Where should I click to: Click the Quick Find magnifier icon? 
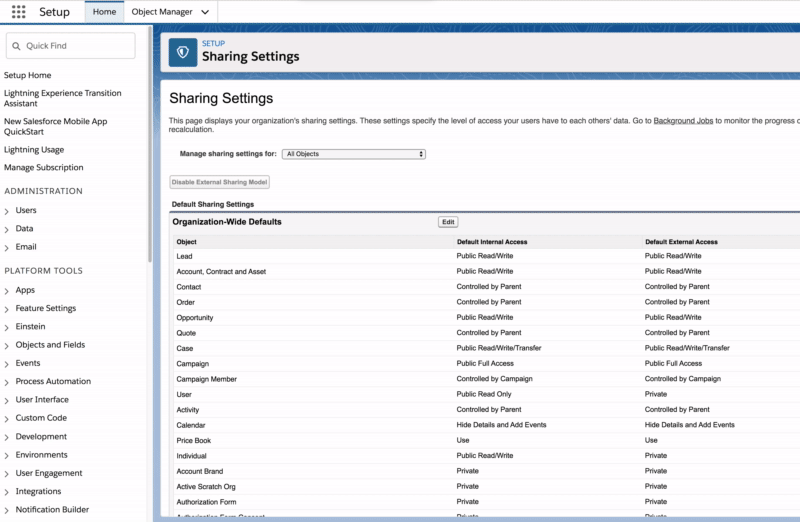click(x=16, y=46)
